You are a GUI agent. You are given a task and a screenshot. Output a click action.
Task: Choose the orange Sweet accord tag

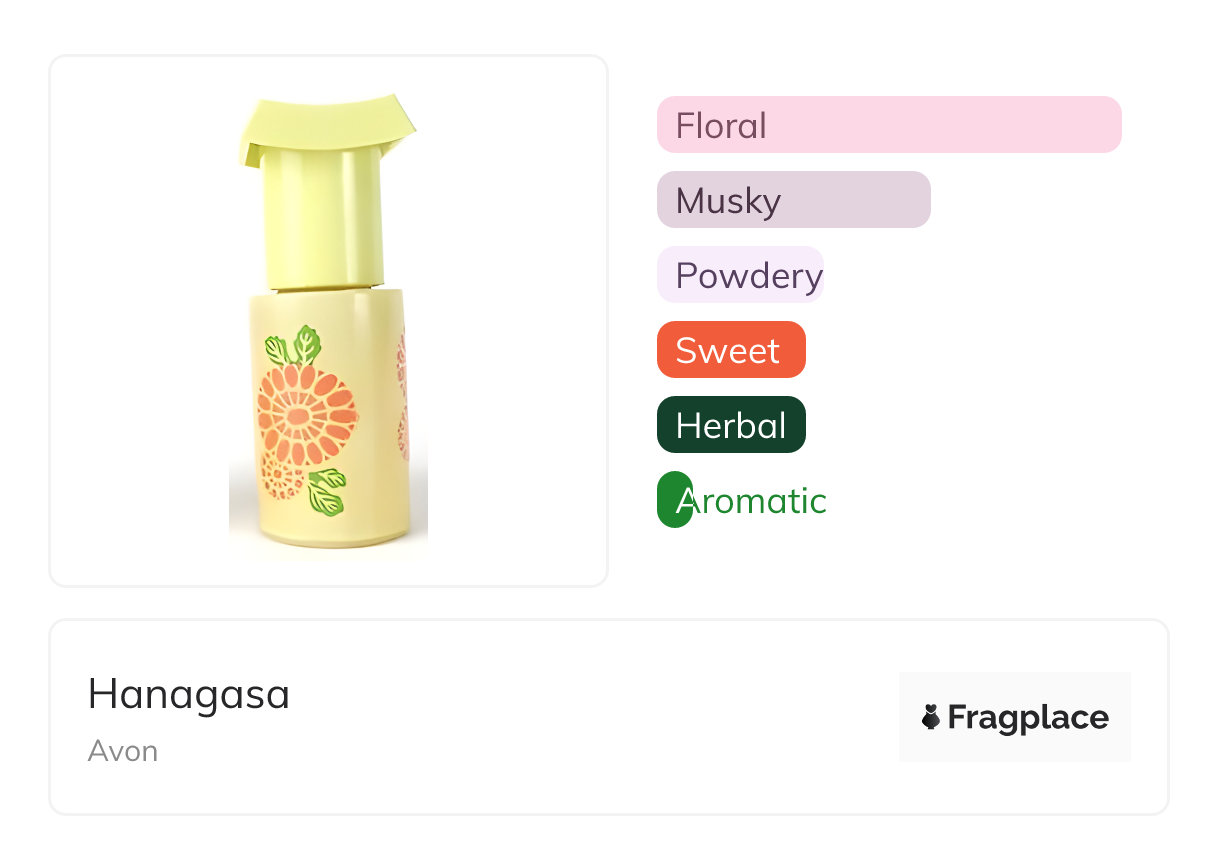pyautogui.click(x=731, y=350)
